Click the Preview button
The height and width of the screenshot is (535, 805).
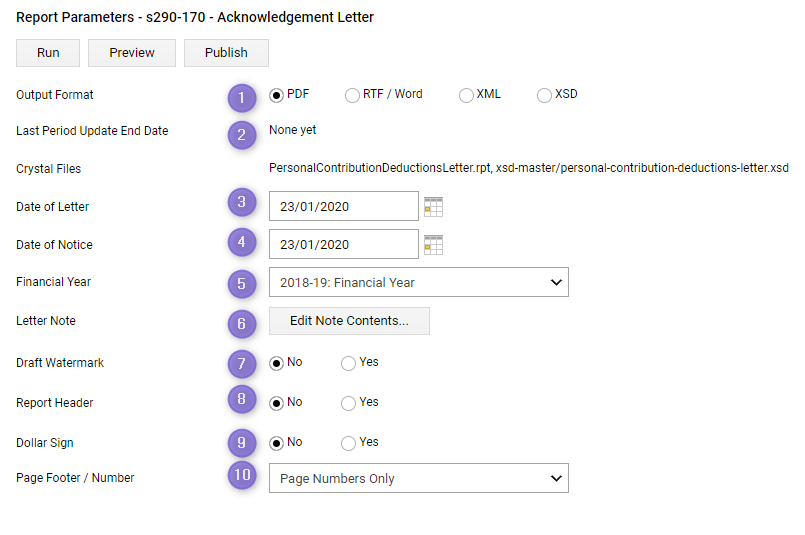pyautogui.click(x=132, y=53)
